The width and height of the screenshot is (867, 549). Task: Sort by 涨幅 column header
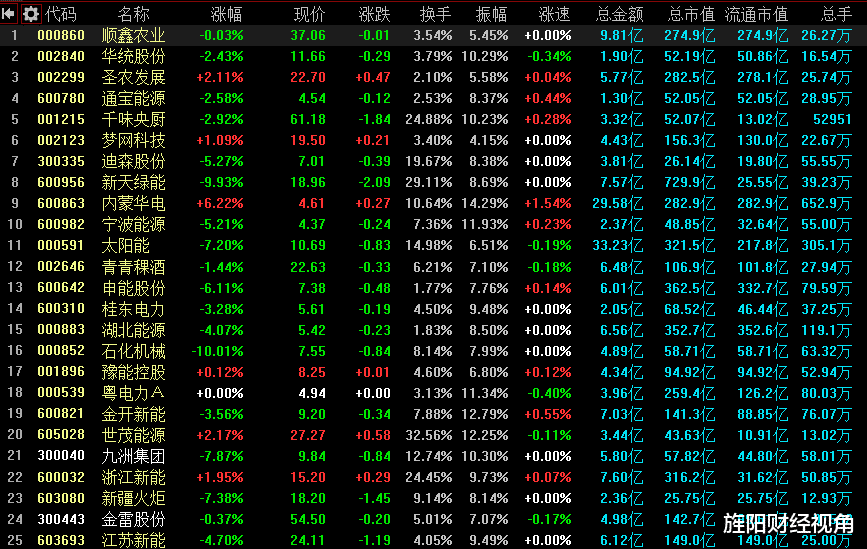coord(227,14)
